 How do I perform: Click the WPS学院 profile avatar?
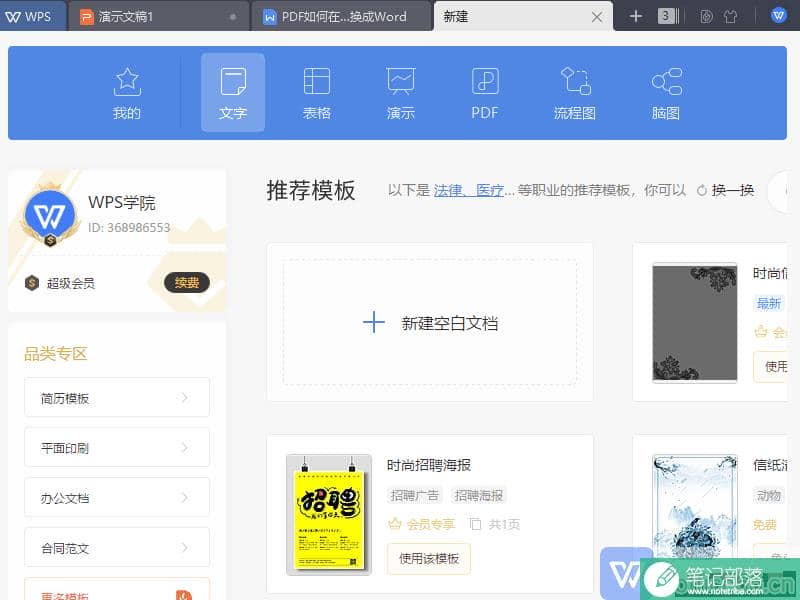click(49, 217)
